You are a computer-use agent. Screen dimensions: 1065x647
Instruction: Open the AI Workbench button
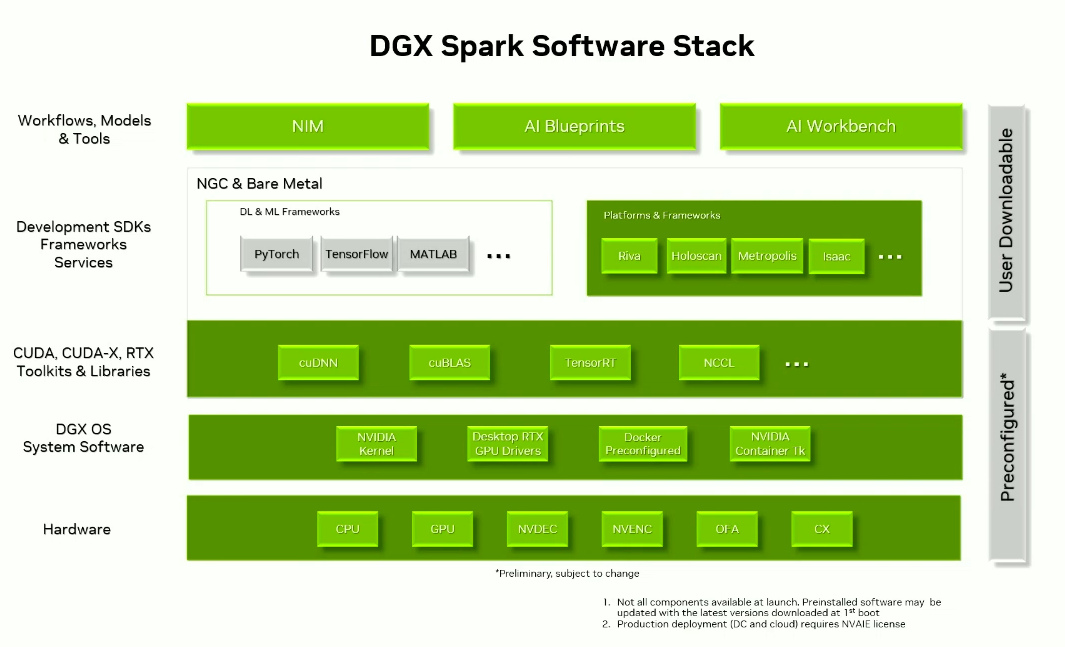point(840,126)
